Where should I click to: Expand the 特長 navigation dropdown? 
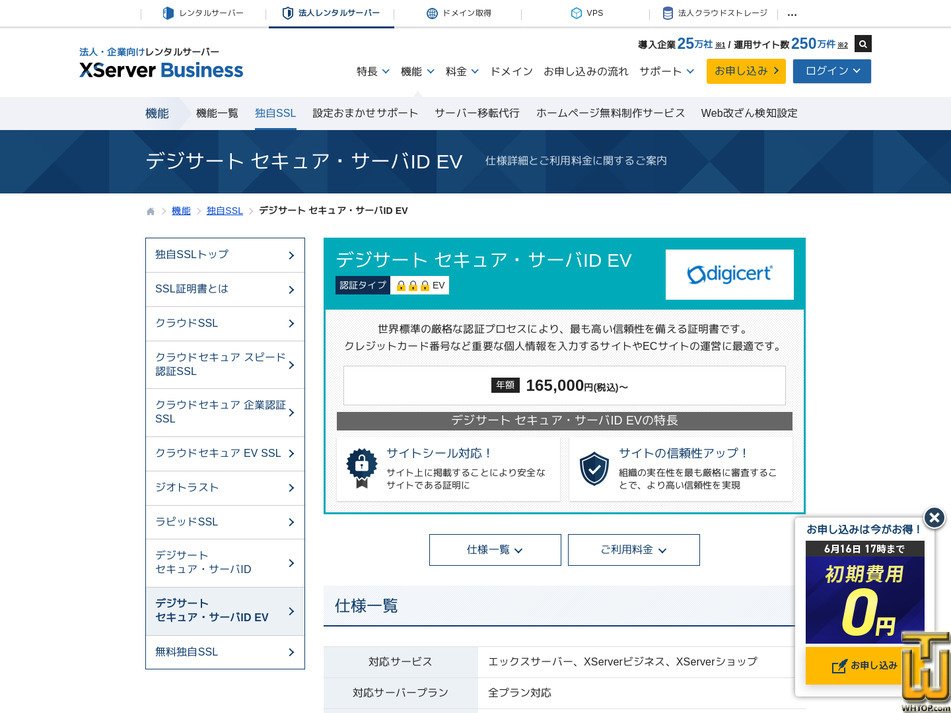(373, 72)
